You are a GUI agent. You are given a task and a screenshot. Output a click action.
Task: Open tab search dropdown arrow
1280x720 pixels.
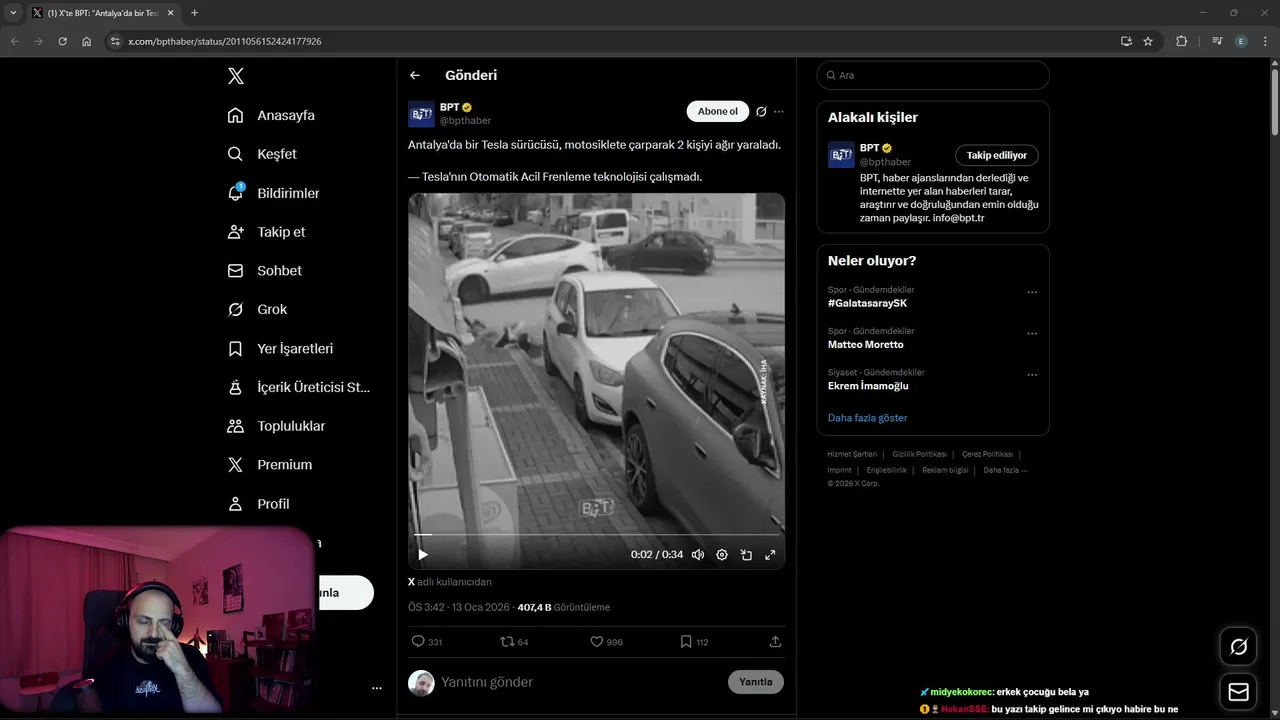click(13, 13)
